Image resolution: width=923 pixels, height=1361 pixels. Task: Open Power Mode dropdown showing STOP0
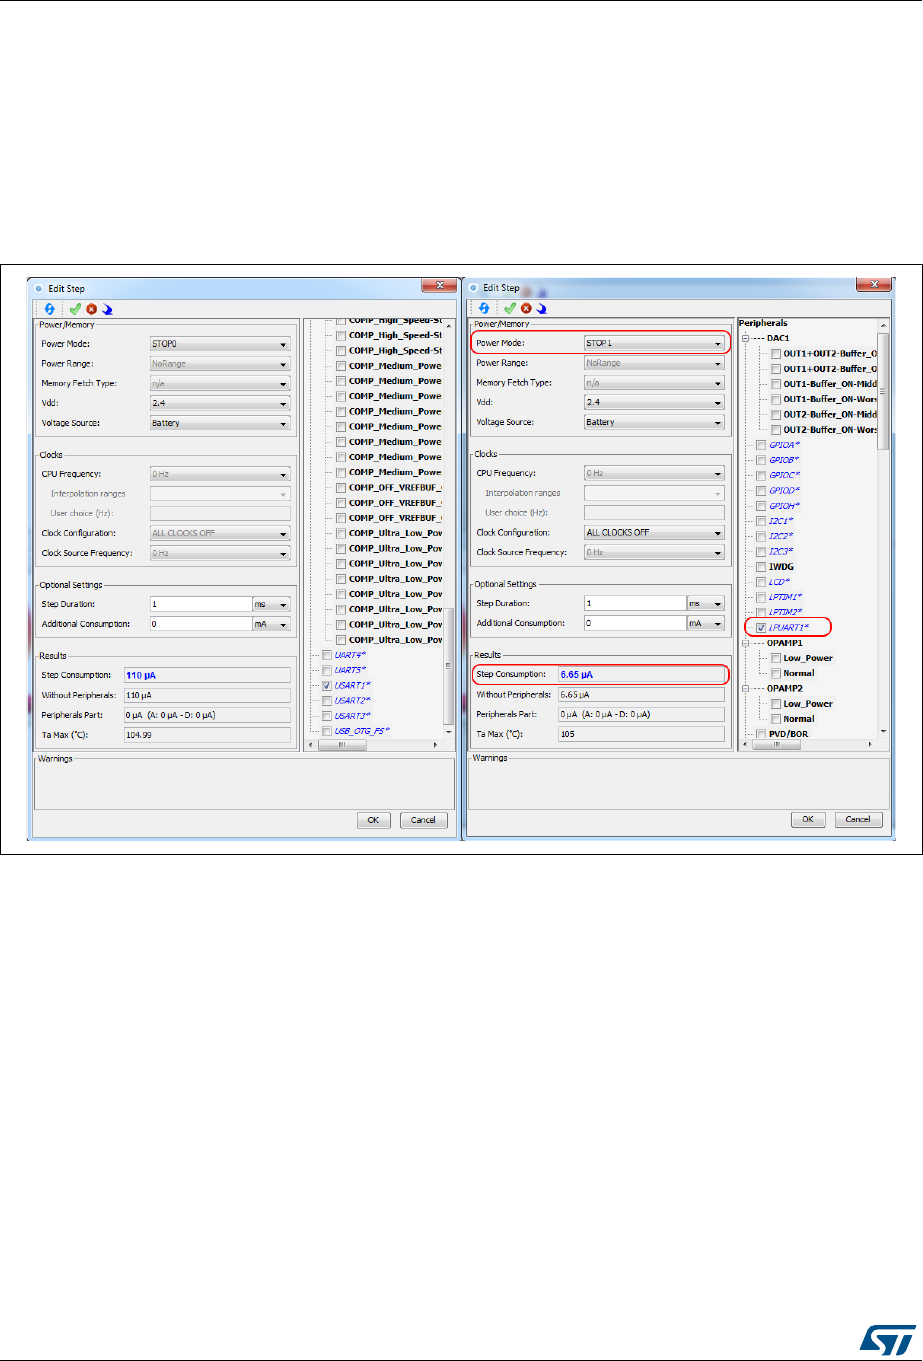click(219, 344)
